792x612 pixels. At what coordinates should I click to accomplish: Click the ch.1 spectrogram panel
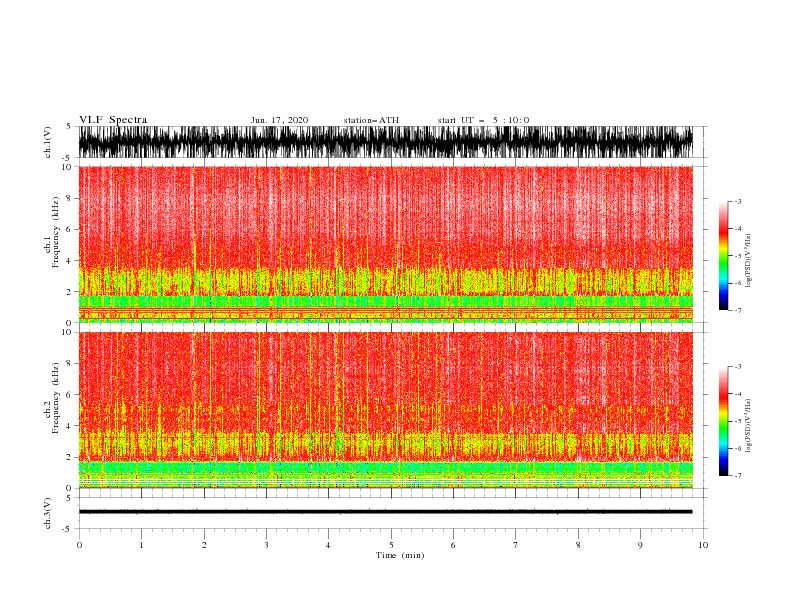[385, 244]
